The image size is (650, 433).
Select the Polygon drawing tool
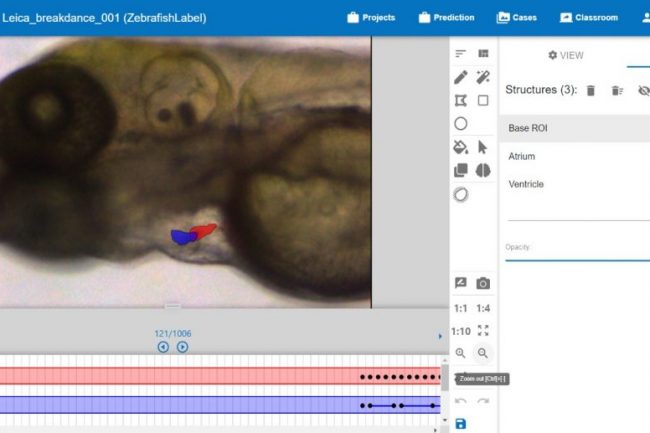tap(461, 100)
